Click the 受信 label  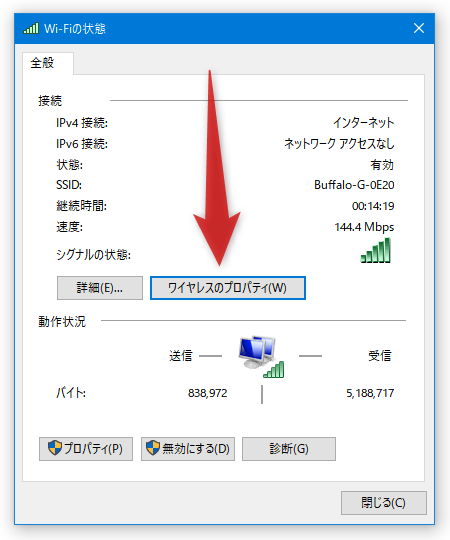pyautogui.click(x=380, y=355)
